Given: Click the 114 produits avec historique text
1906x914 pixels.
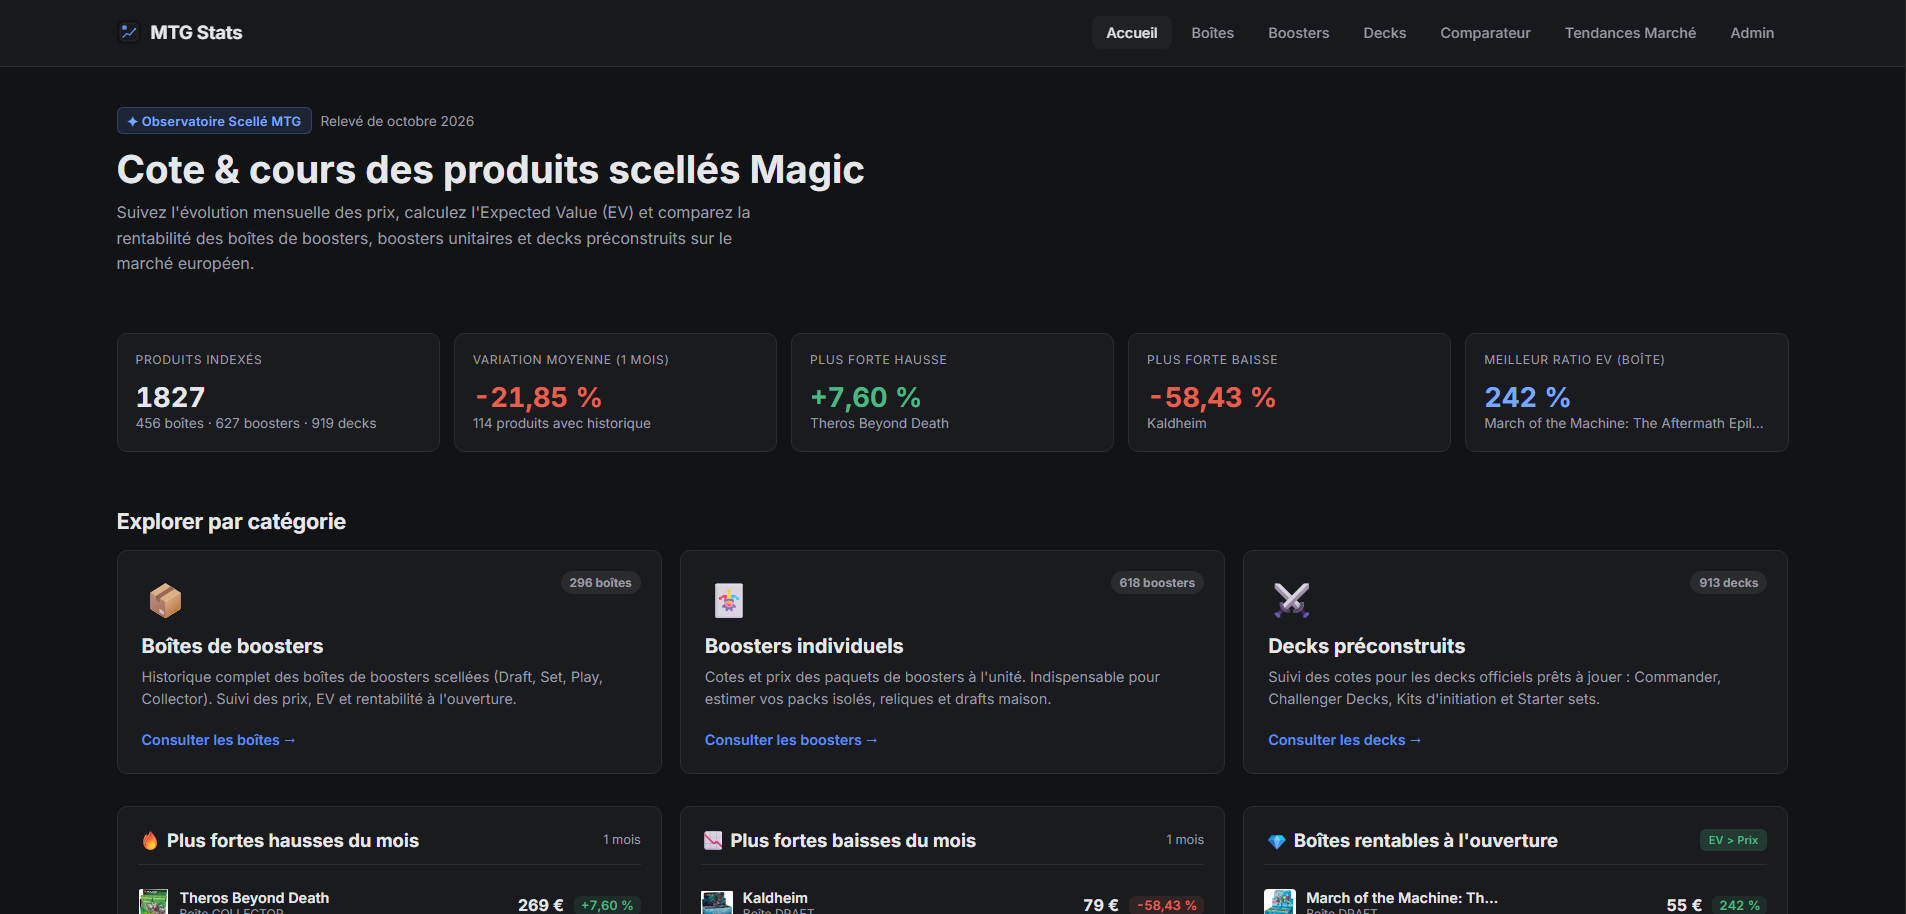Looking at the screenshot, I should pos(562,423).
